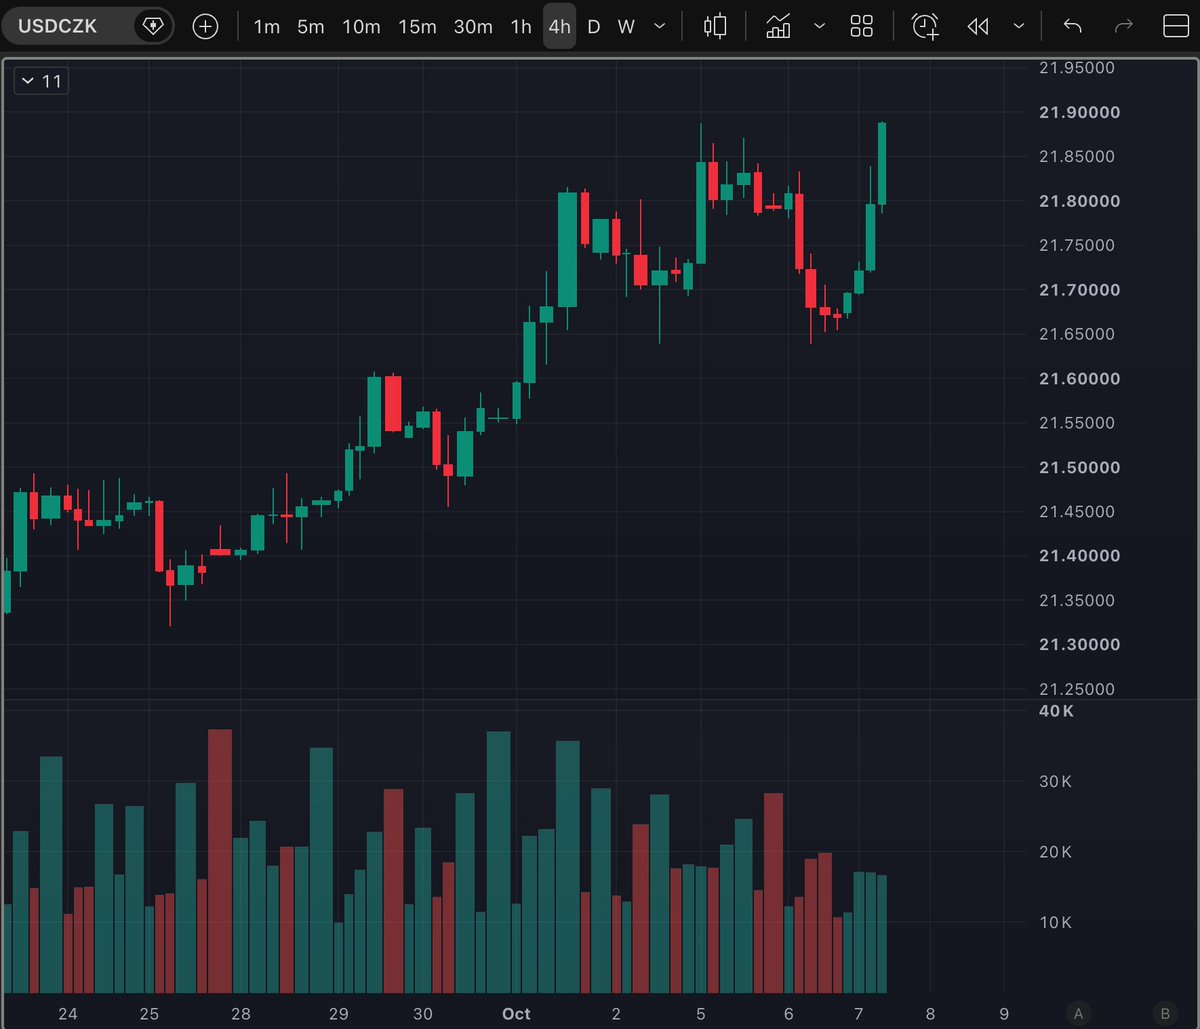Click the 20 K volume axis label
1200x1029 pixels.
[x=1055, y=852]
